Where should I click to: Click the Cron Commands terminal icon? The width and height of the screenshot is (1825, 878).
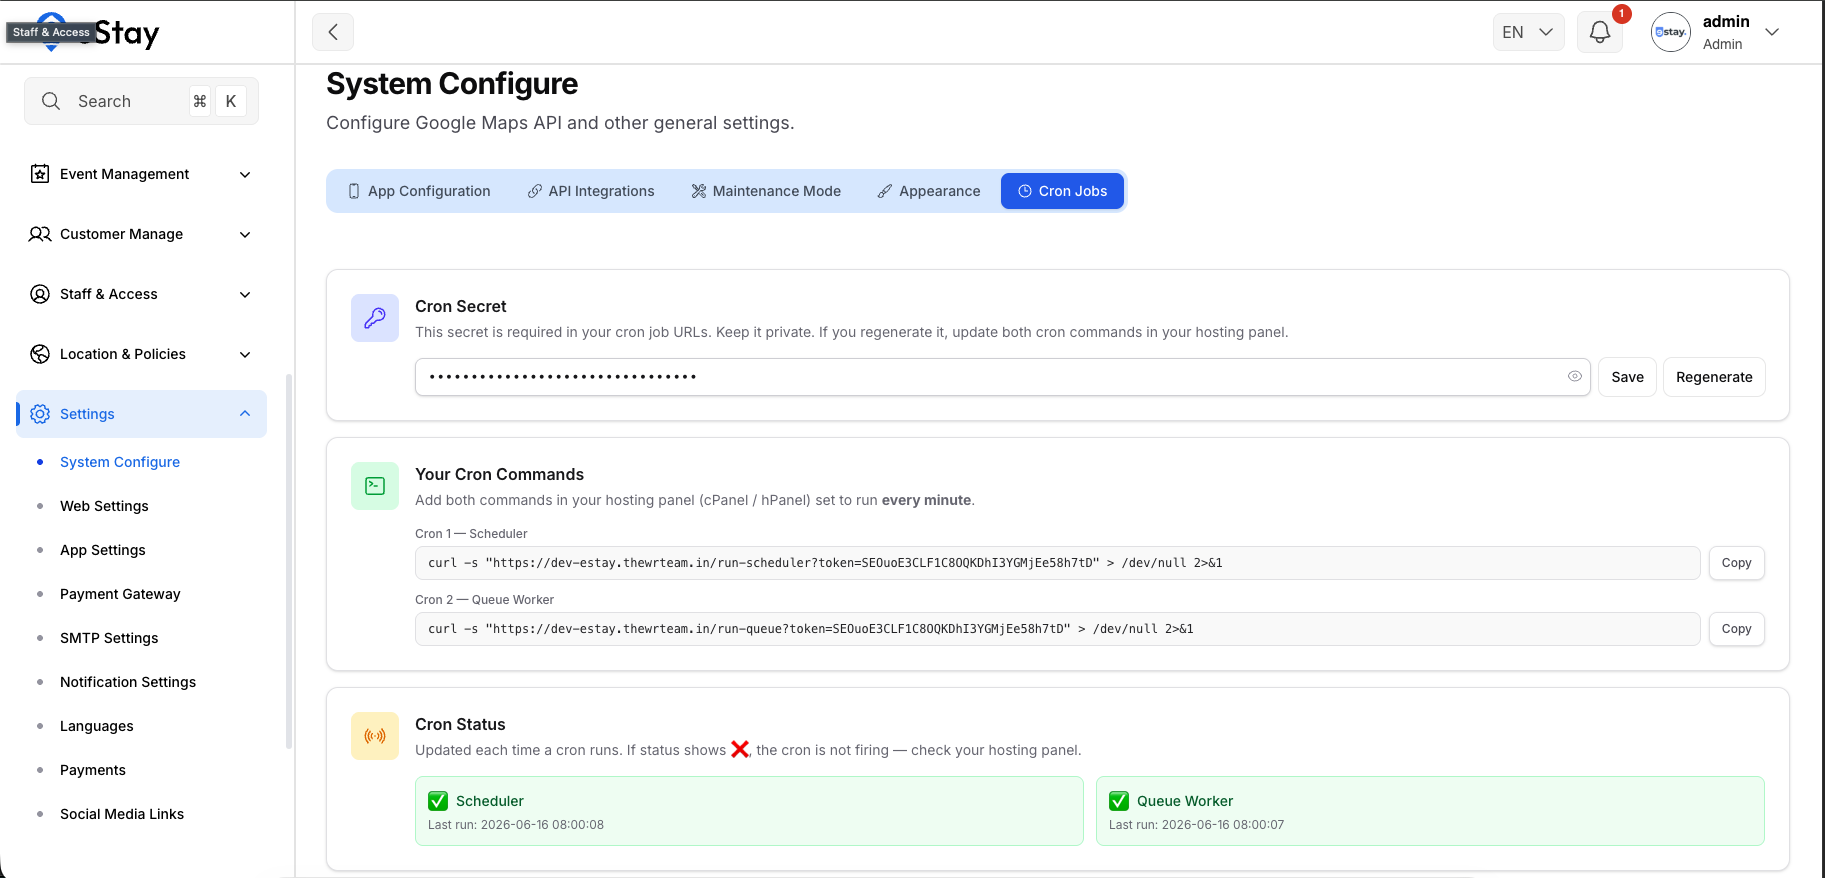point(375,486)
